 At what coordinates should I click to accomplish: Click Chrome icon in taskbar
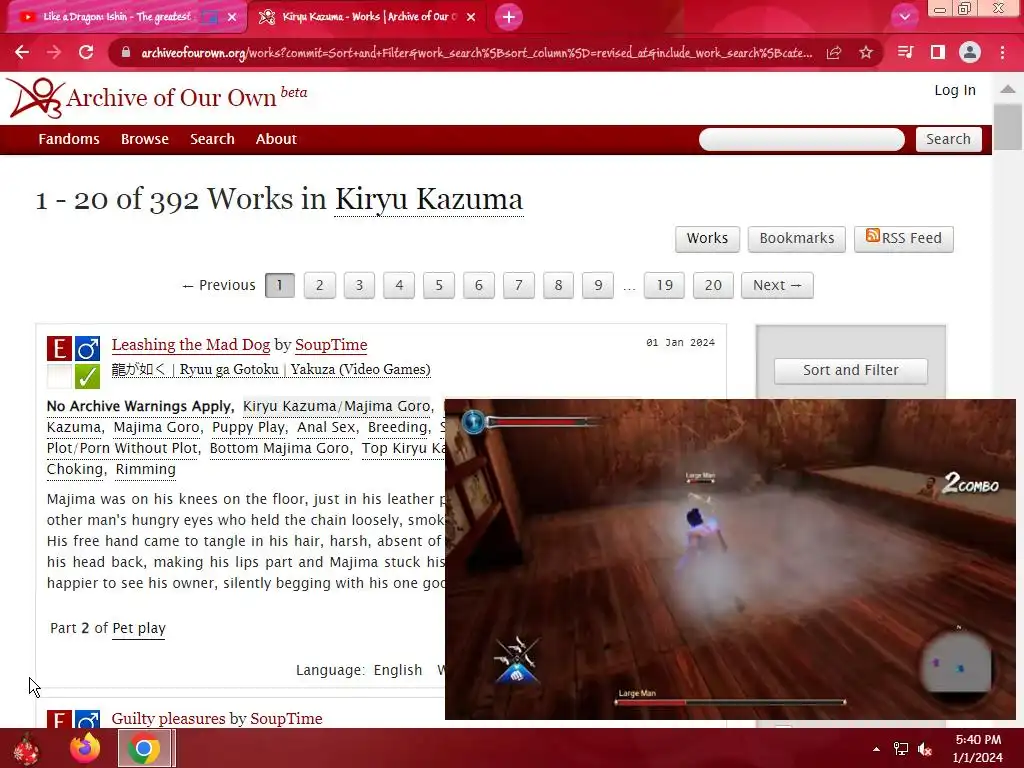[144, 748]
